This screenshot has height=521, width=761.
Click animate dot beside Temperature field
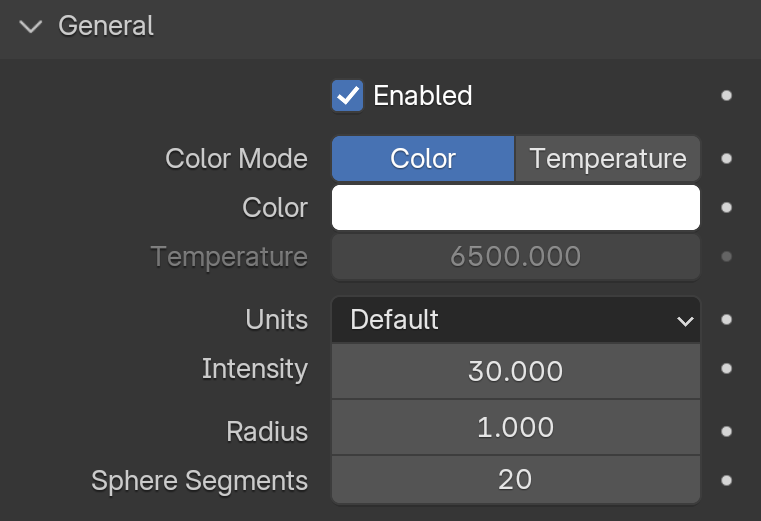click(727, 256)
